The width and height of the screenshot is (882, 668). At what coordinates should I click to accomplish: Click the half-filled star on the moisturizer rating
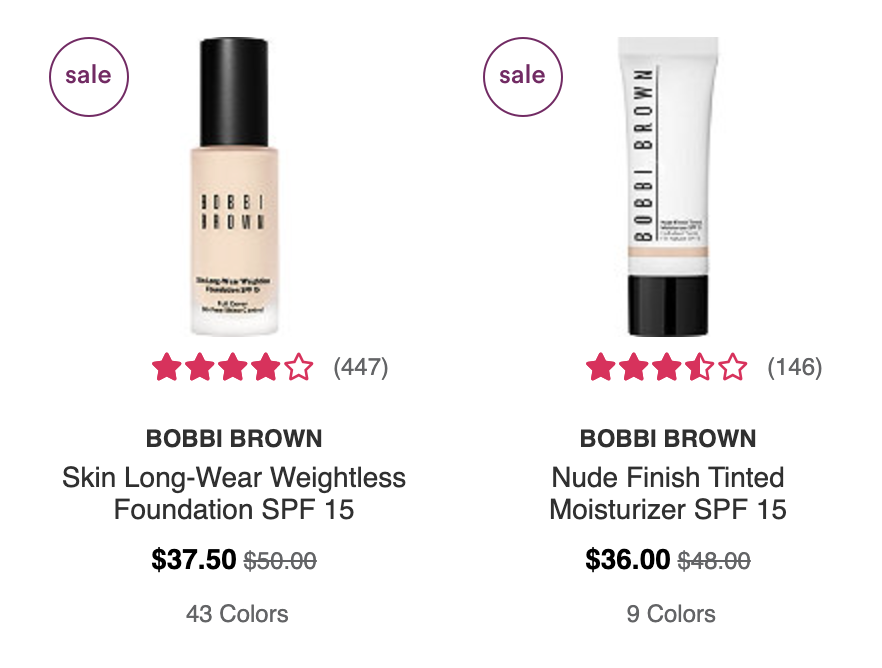point(700,367)
